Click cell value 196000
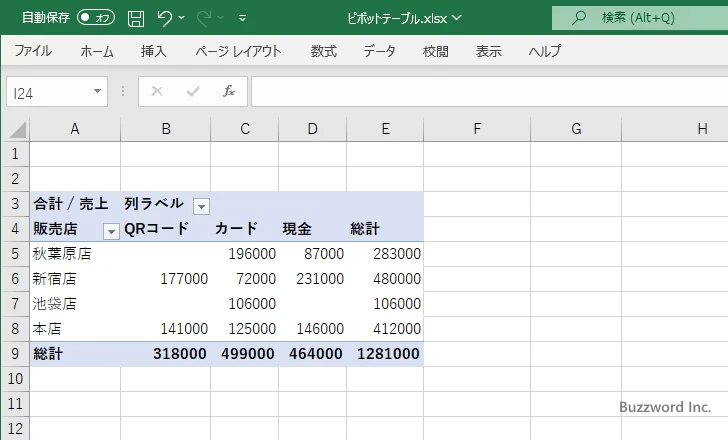The width and height of the screenshot is (728, 440). pyautogui.click(x=245, y=254)
